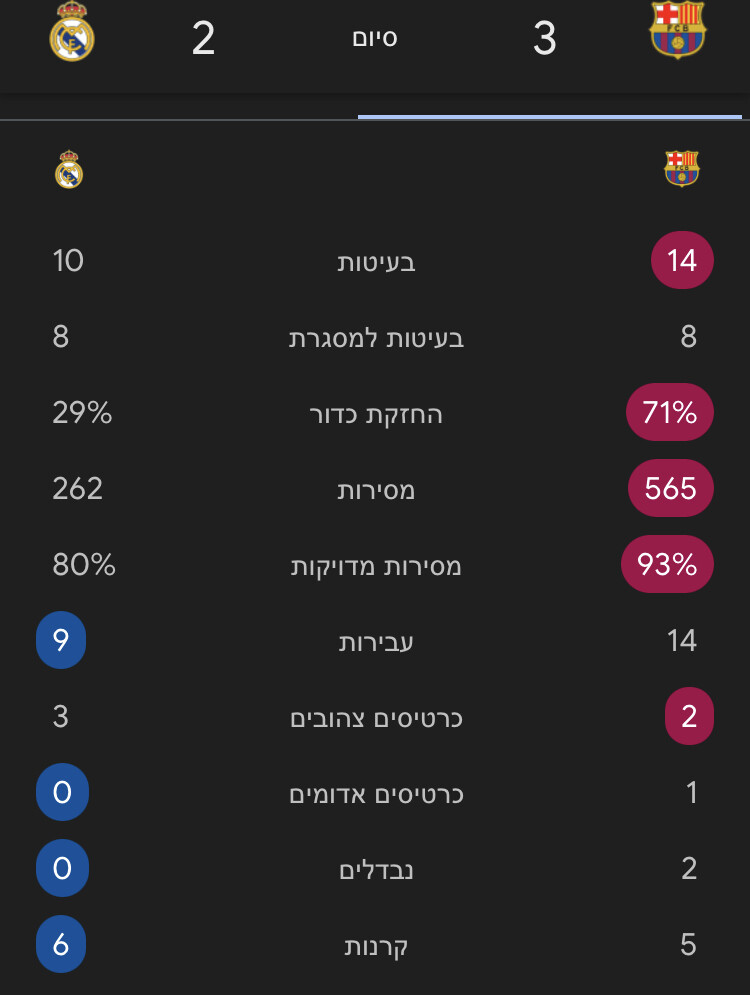Click Real Madrid's score of 2
The height and width of the screenshot is (995, 750).
[x=203, y=40]
